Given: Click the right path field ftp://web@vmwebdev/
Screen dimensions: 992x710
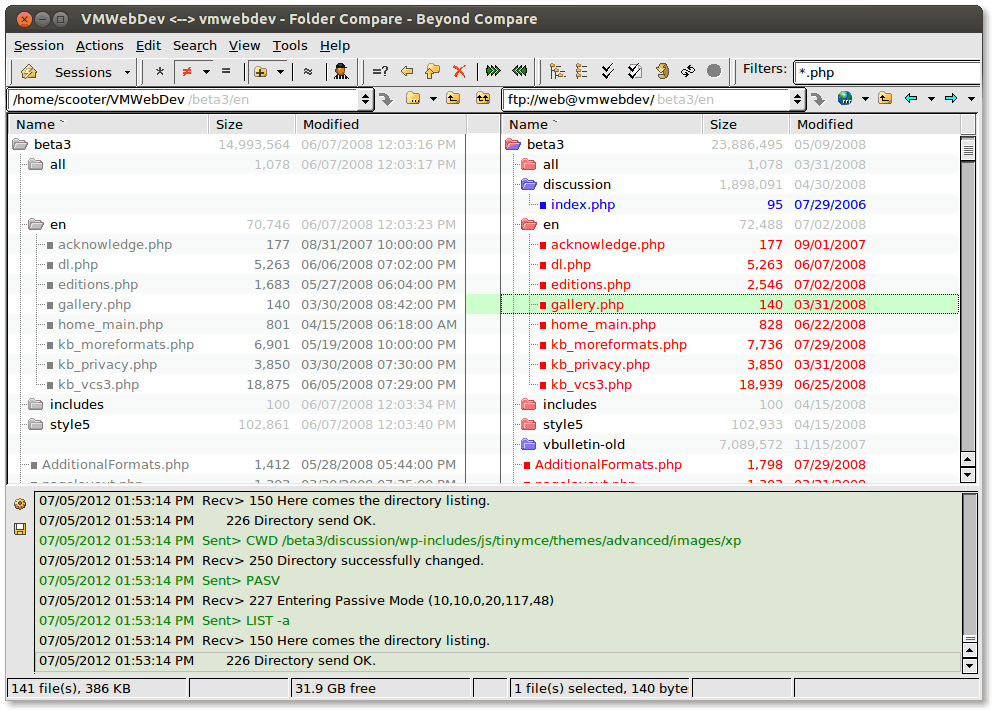Looking at the screenshot, I should (646, 99).
